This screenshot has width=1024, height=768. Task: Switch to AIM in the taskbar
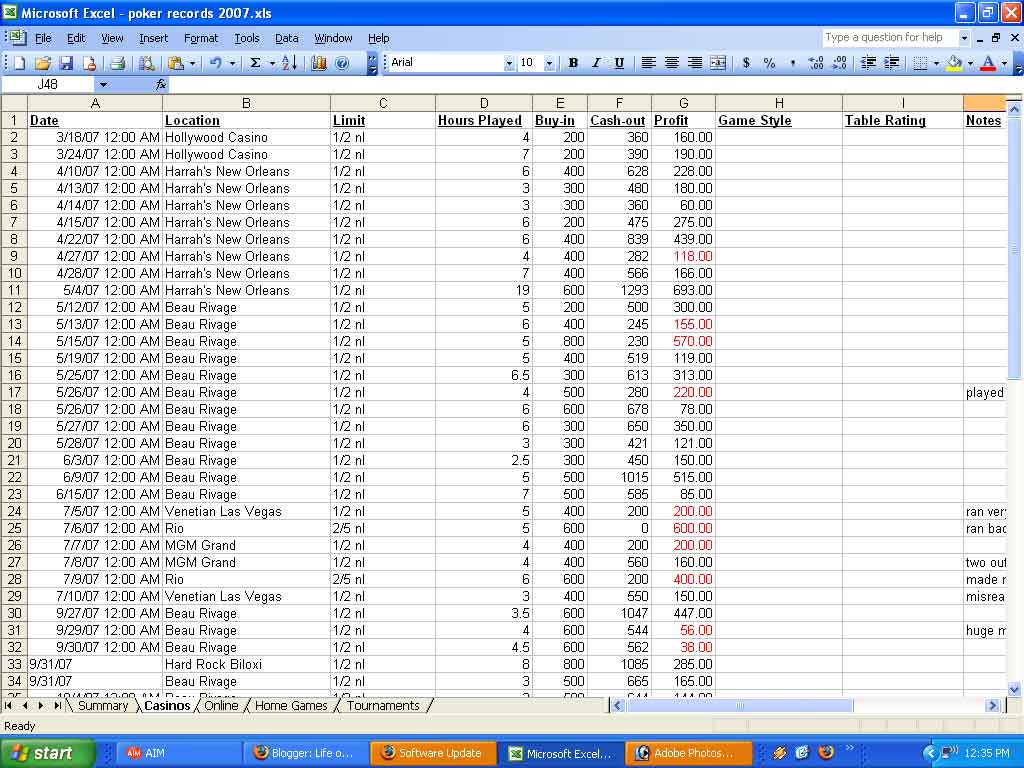pos(178,753)
